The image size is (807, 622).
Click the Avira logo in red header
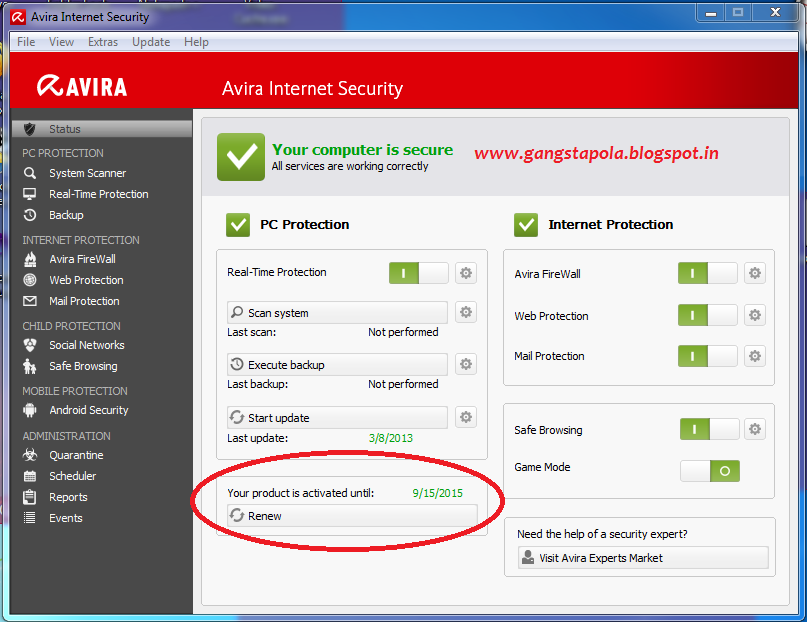[82, 86]
